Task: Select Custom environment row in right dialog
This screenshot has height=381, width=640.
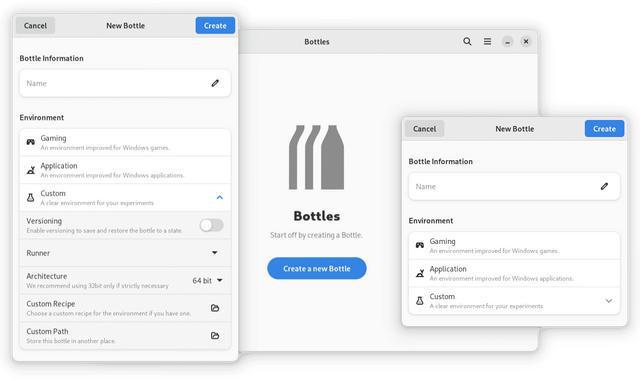Action: pyautogui.click(x=514, y=301)
